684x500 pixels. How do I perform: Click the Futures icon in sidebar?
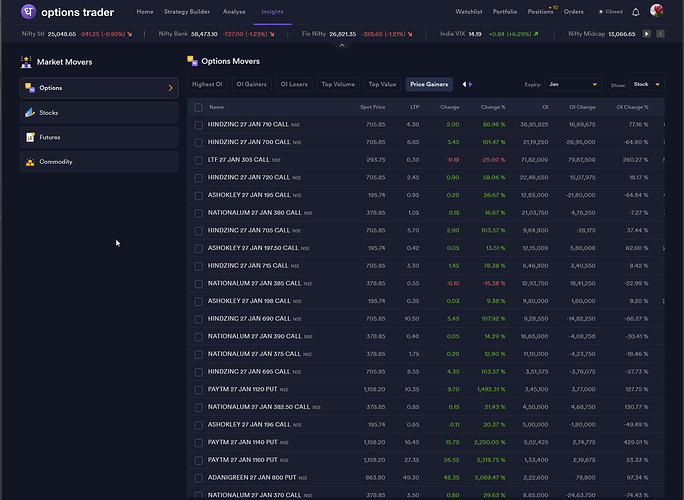coord(30,137)
